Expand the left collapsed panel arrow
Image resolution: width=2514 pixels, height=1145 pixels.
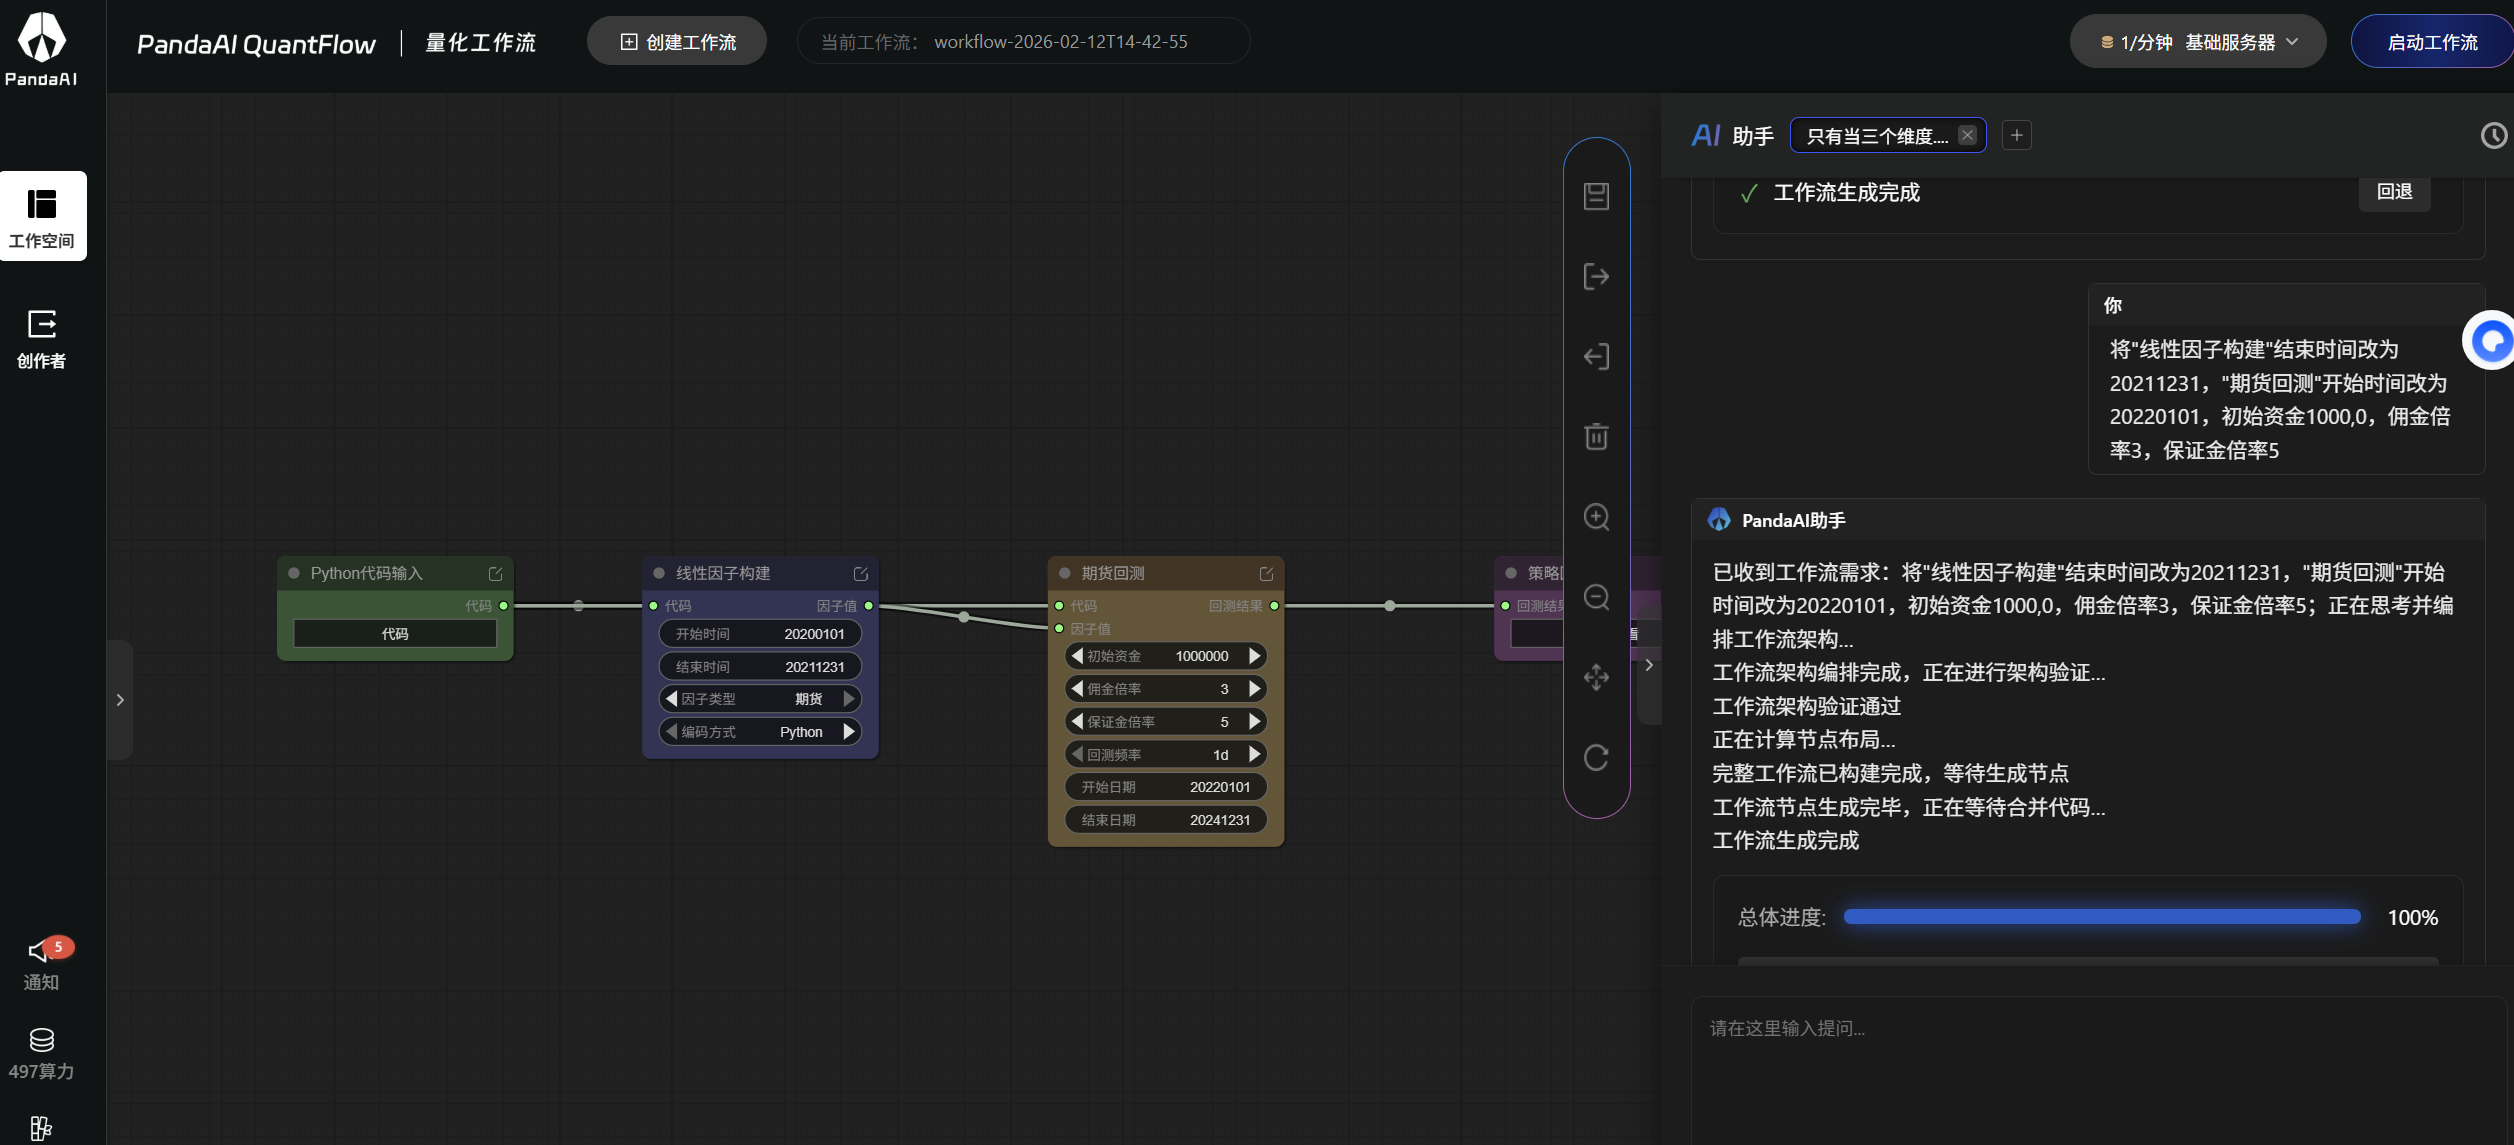tap(120, 700)
